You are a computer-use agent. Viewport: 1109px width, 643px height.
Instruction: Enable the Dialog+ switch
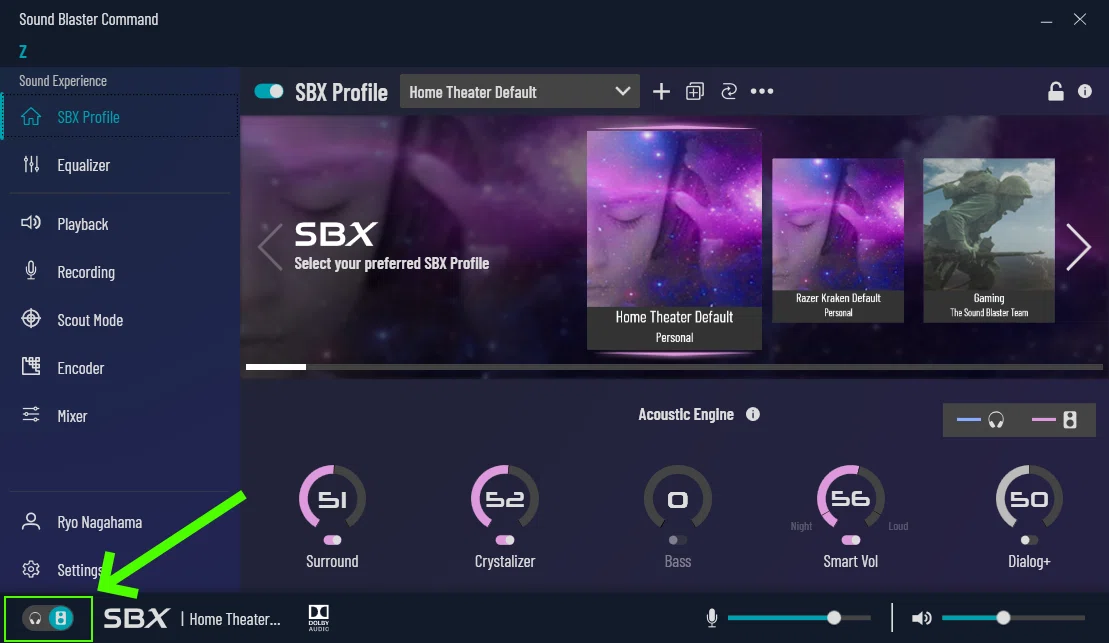tap(1029, 540)
